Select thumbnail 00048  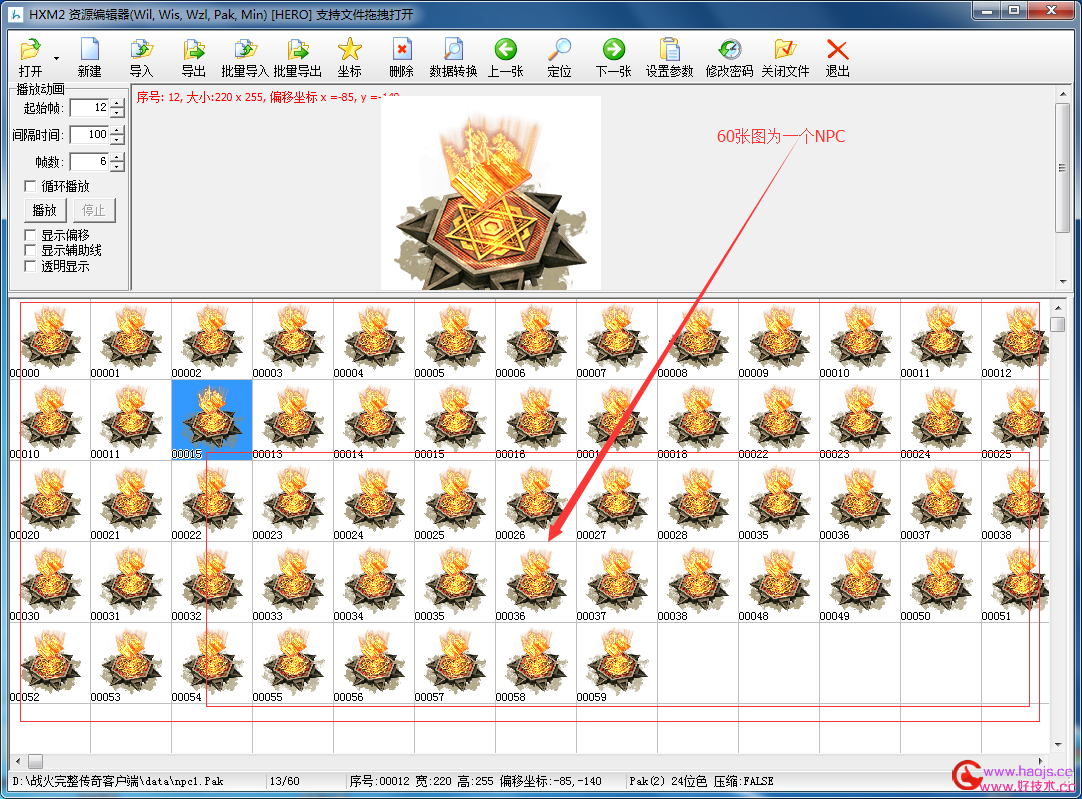[778, 582]
